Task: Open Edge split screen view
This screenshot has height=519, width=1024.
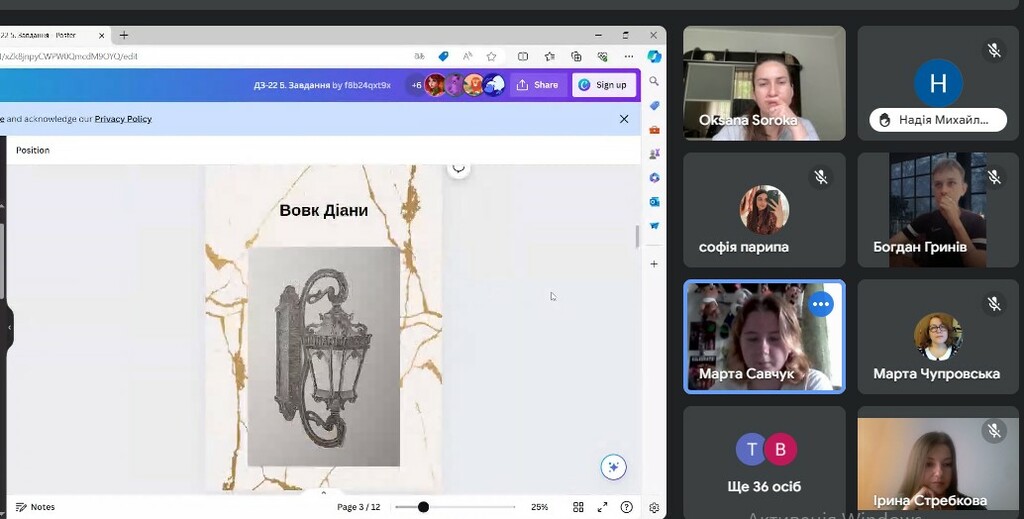Action: pos(523,57)
